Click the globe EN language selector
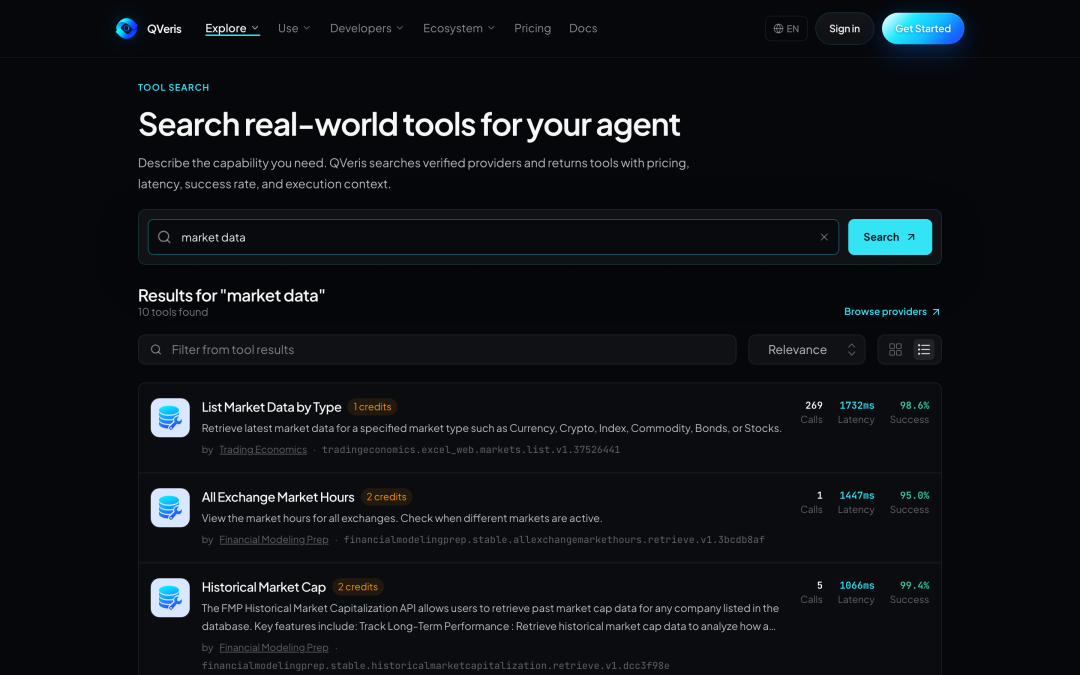 (x=786, y=28)
